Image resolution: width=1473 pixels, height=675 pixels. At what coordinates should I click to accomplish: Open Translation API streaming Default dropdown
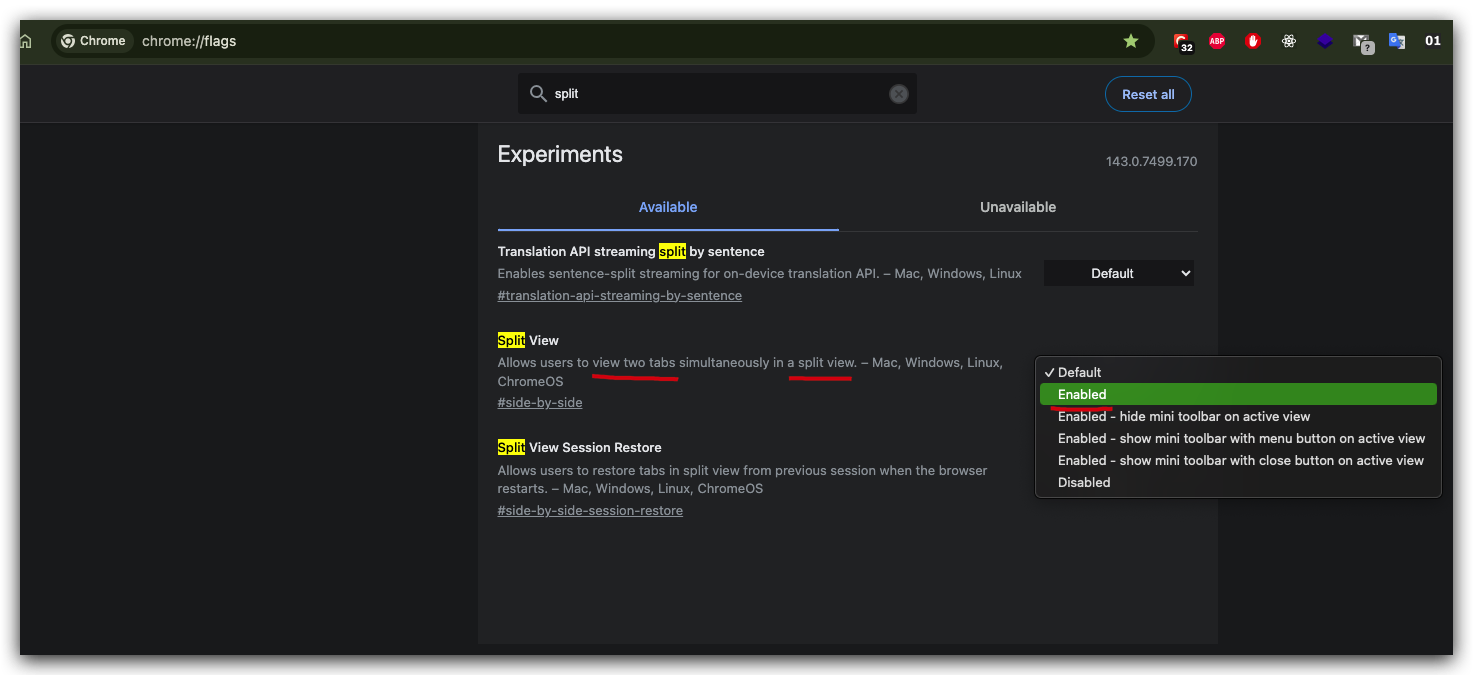click(1119, 273)
